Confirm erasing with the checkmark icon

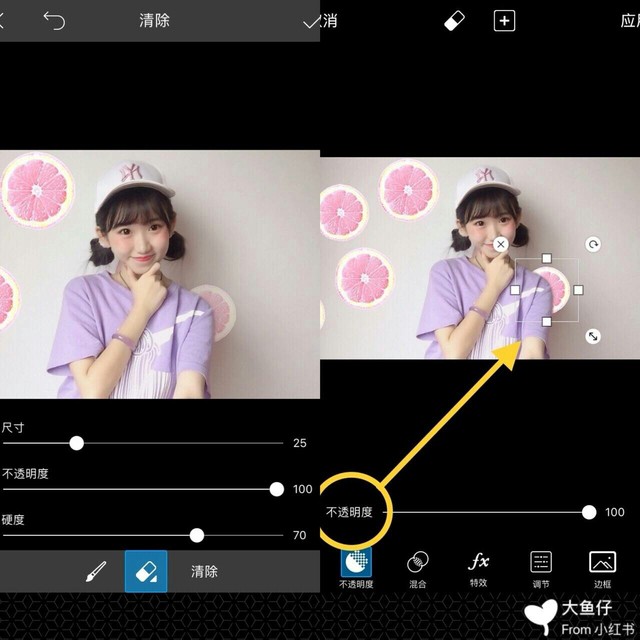click(x=311, y=22)
